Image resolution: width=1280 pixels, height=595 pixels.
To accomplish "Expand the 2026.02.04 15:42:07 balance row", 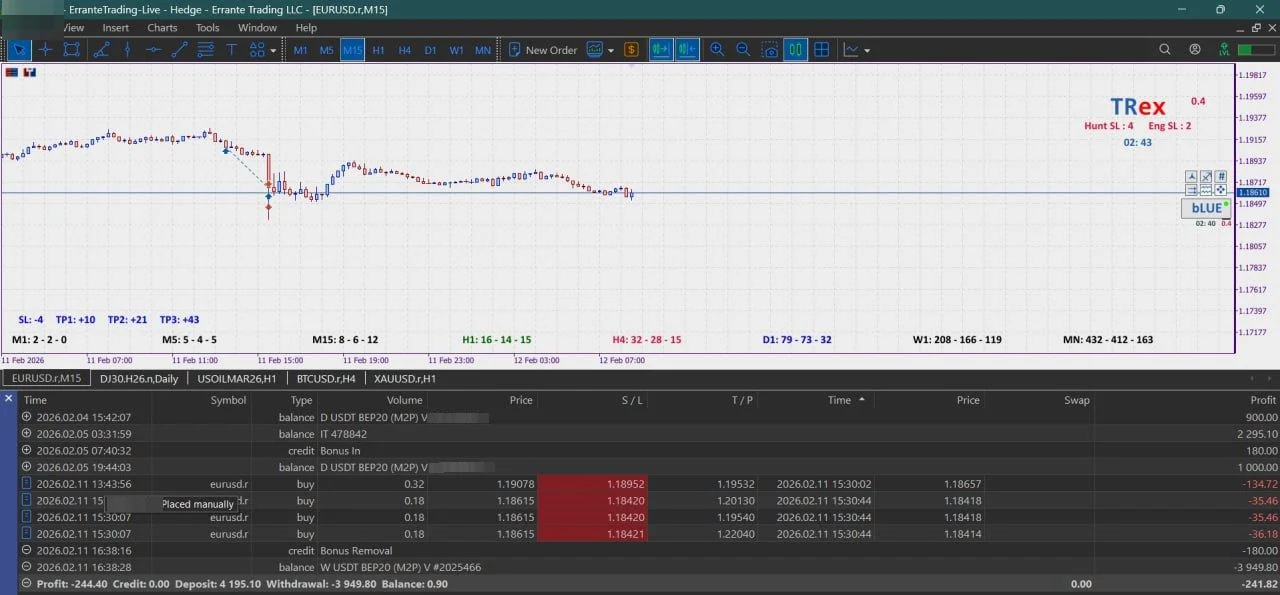I will pyautogui.click(x=27, y=417).
